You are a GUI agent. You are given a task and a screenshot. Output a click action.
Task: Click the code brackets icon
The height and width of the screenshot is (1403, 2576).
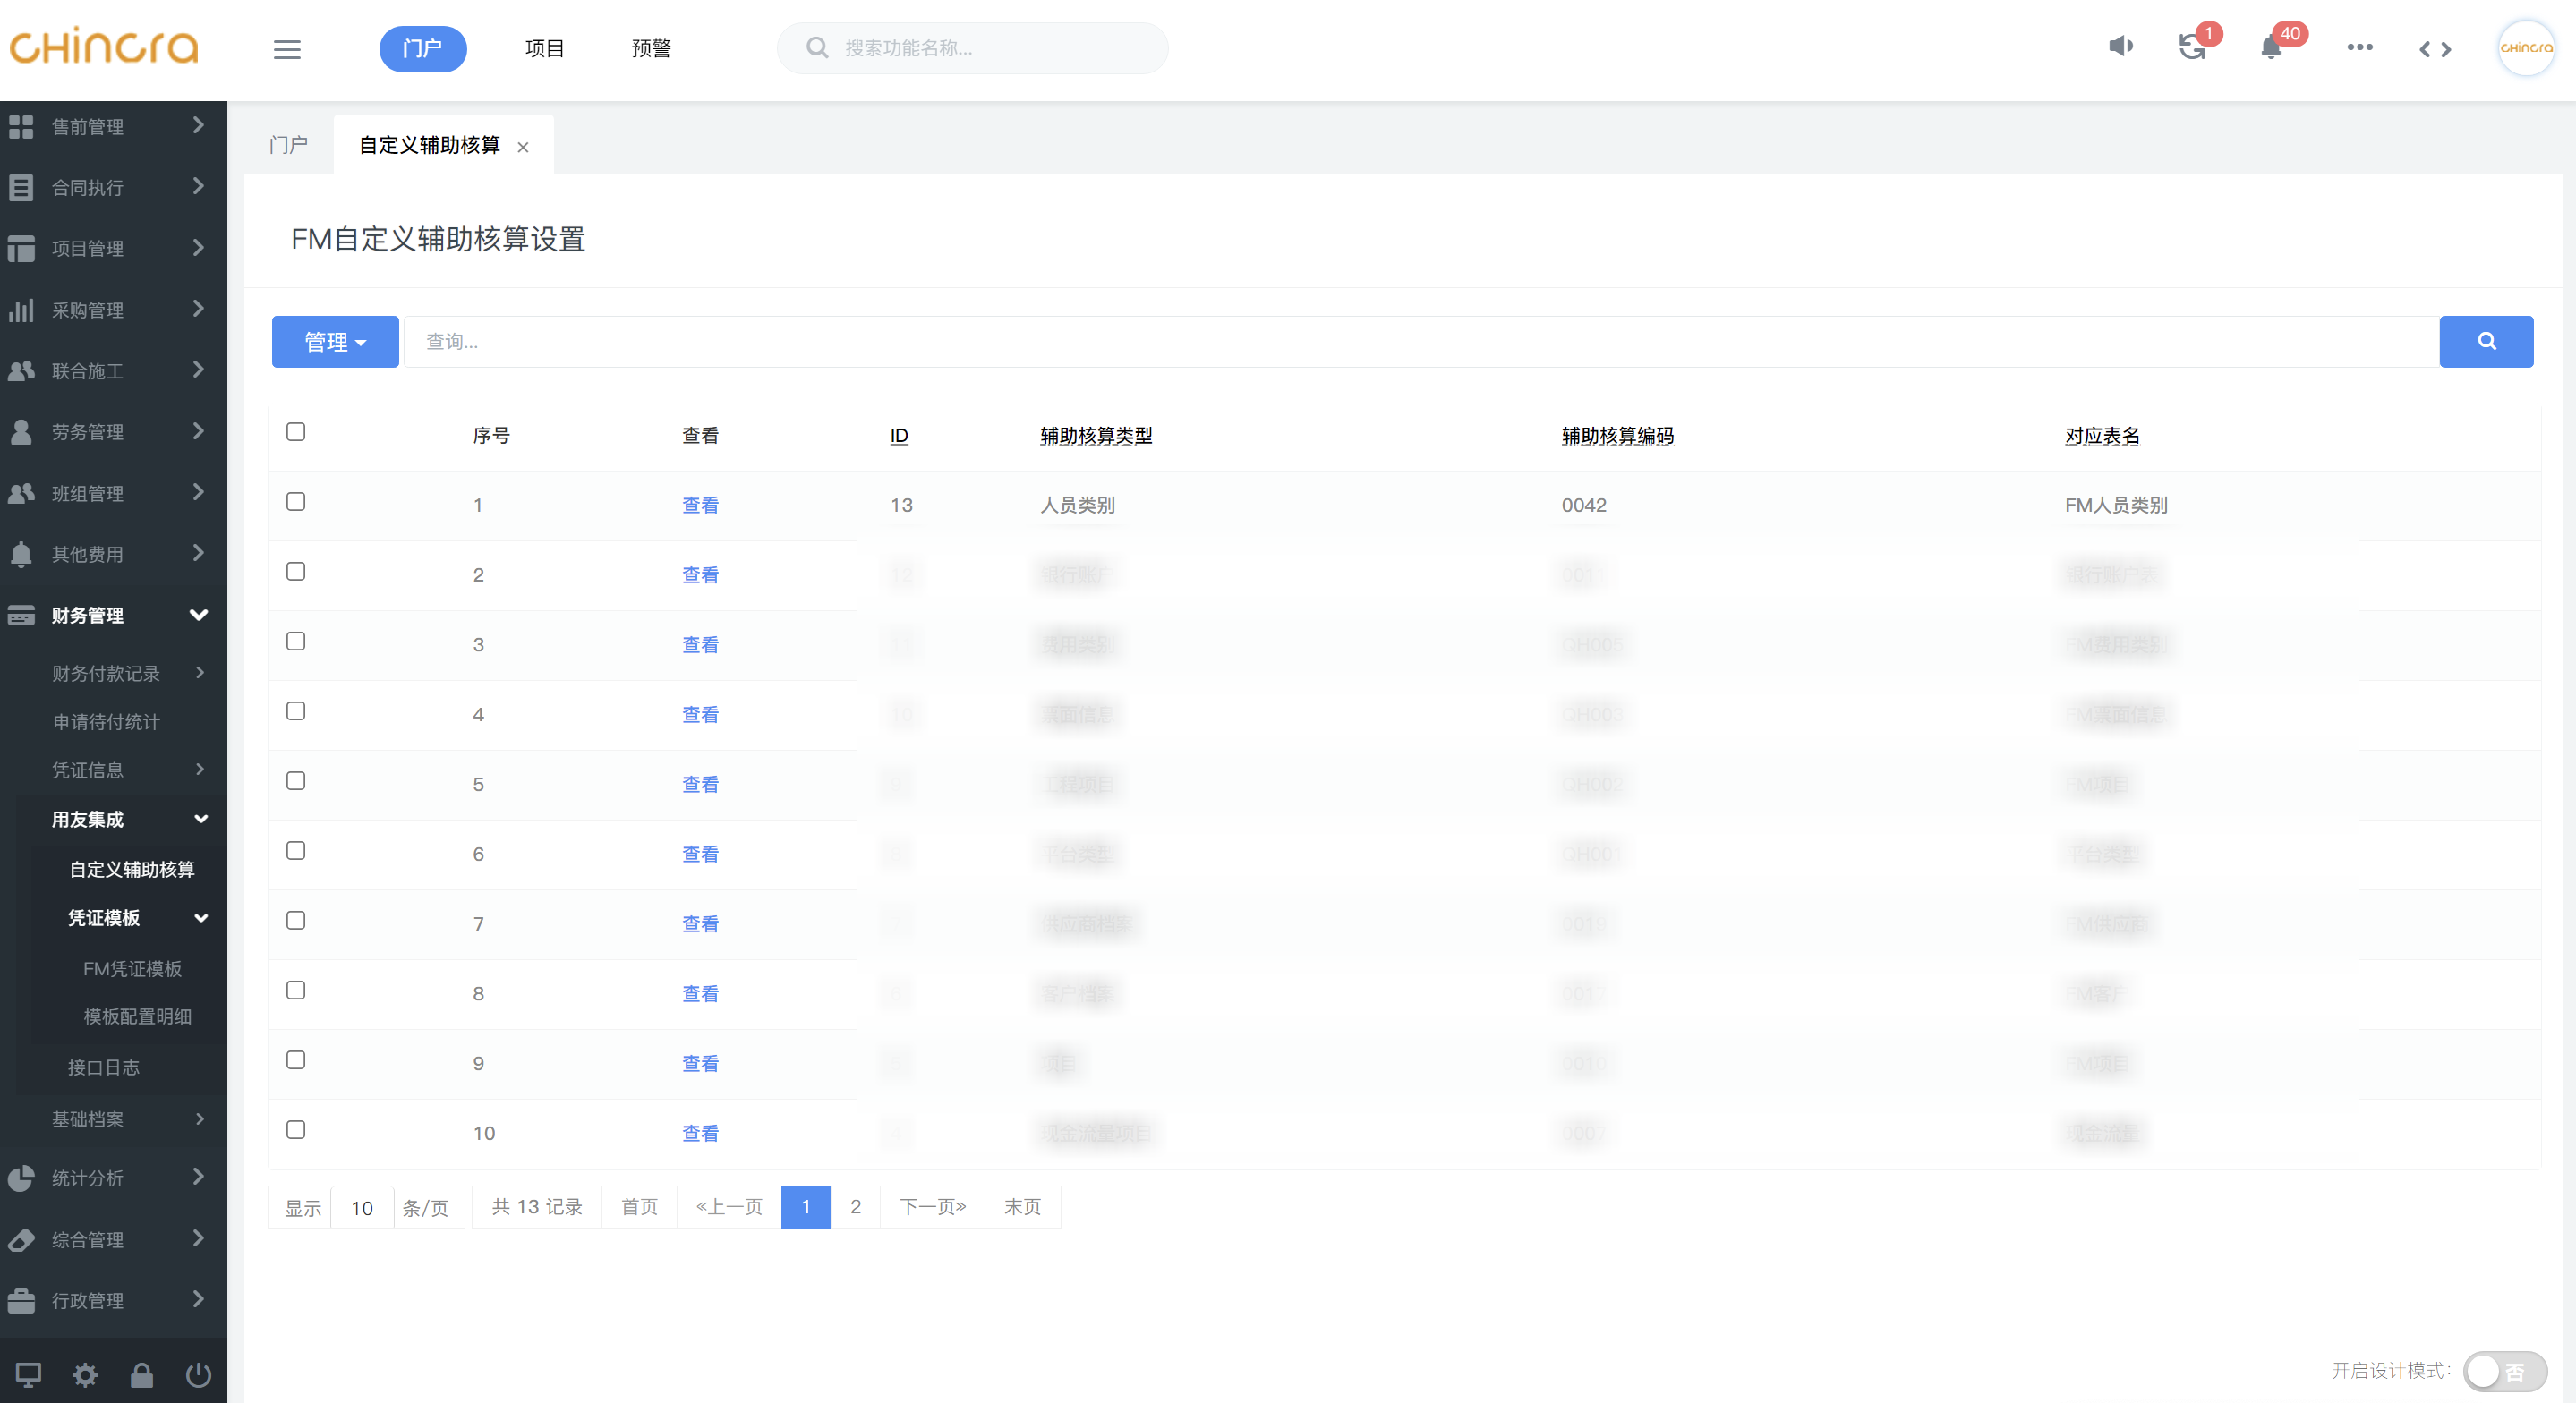(2435, 49)
